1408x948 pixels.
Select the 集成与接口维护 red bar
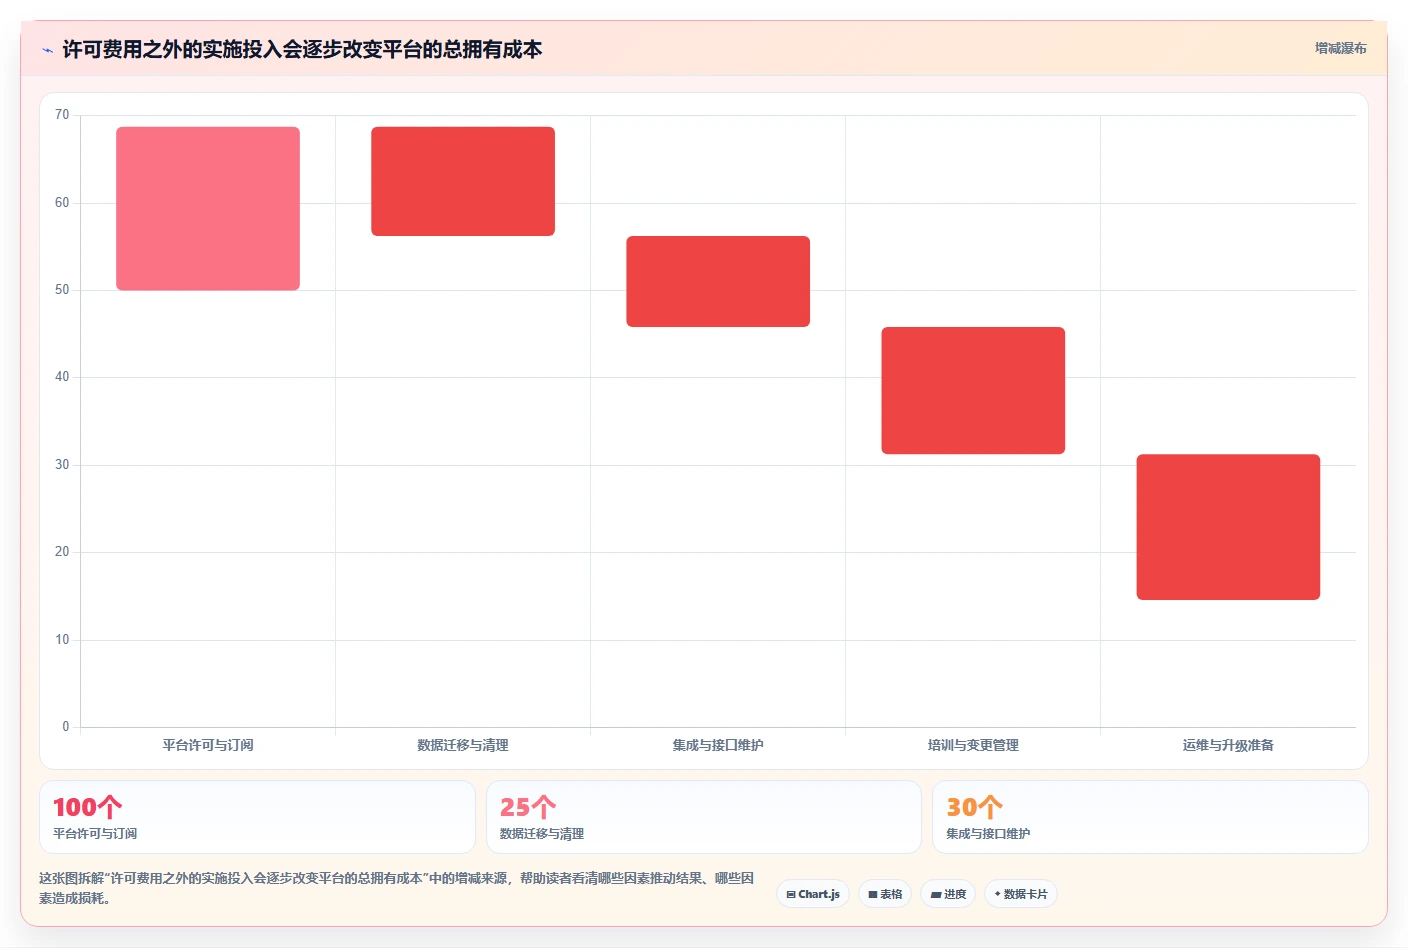click(x=718, y=281)
